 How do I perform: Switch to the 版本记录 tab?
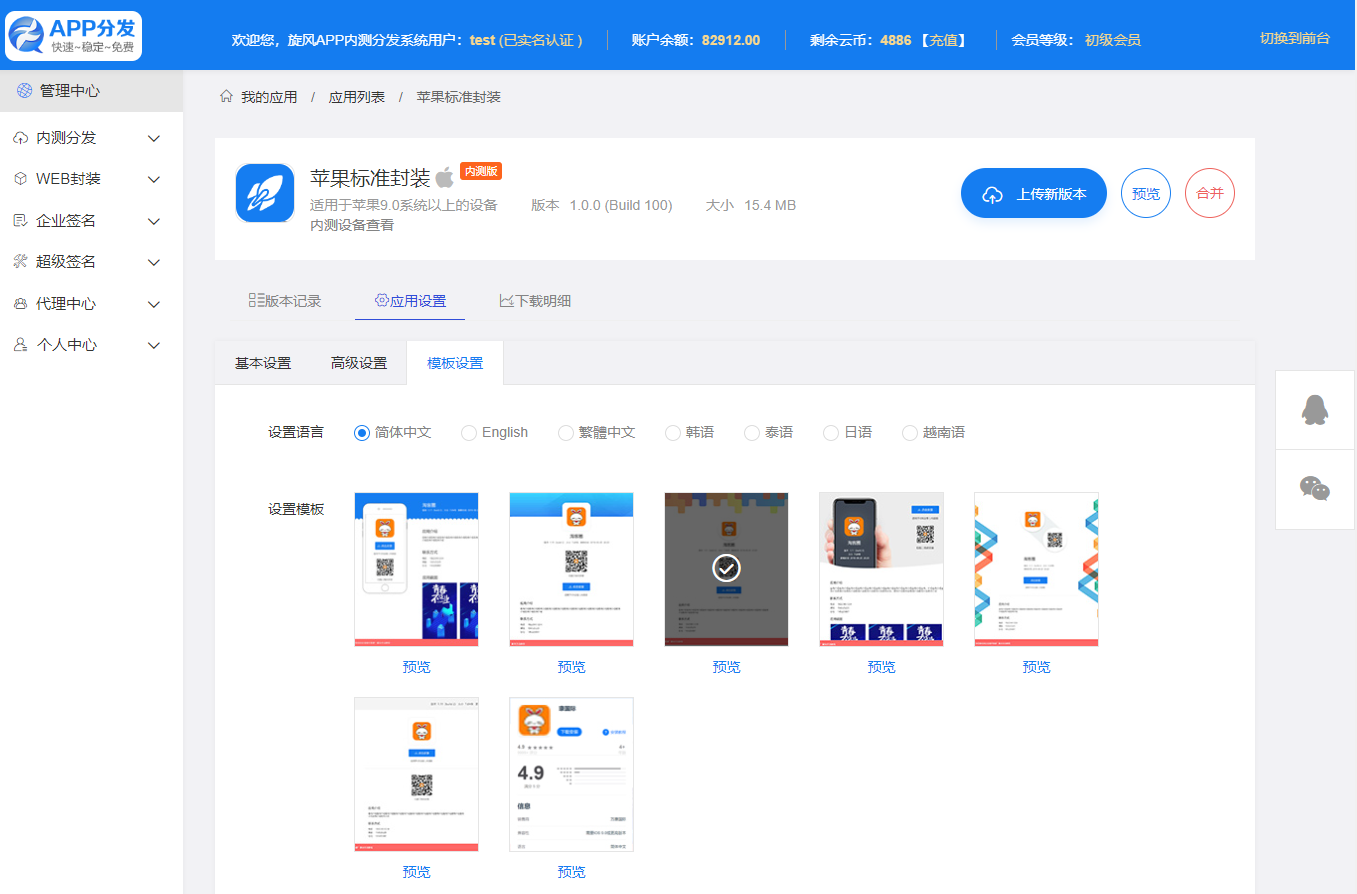pos(285,301)
